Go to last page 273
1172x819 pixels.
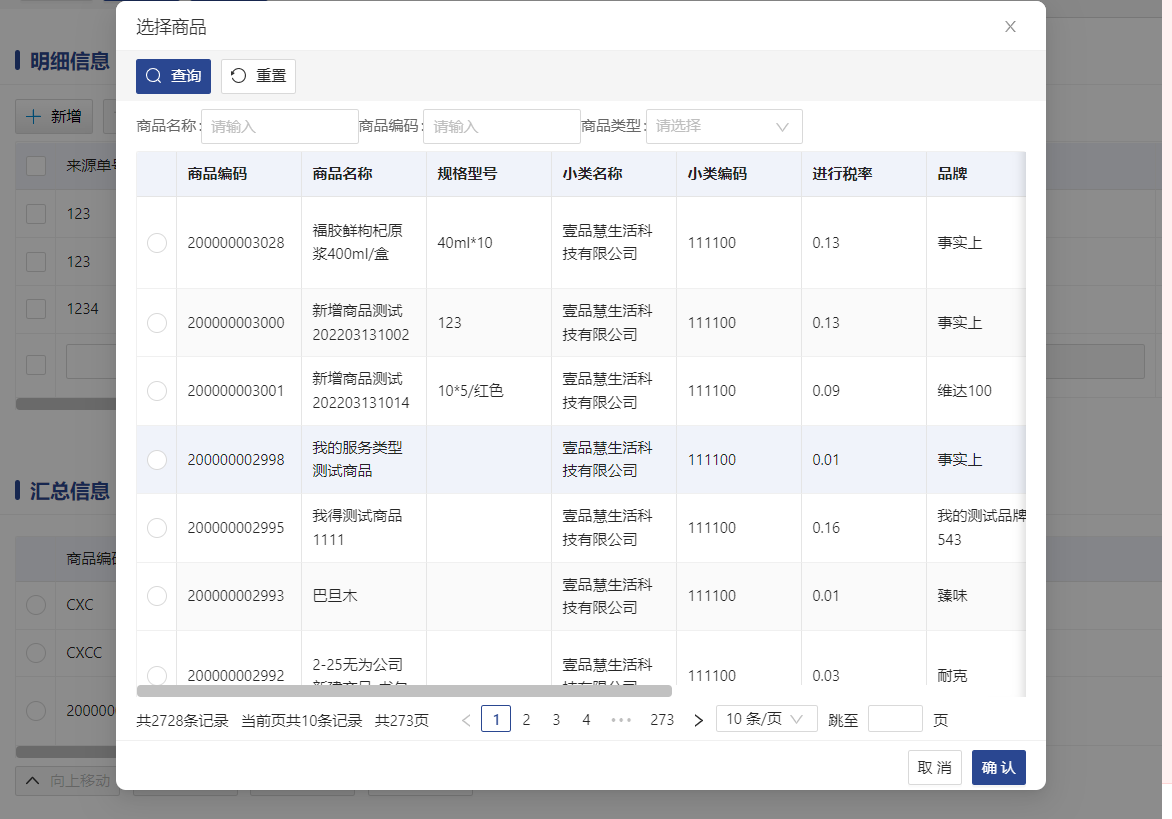pyautogui.click(x=662, y=720)
